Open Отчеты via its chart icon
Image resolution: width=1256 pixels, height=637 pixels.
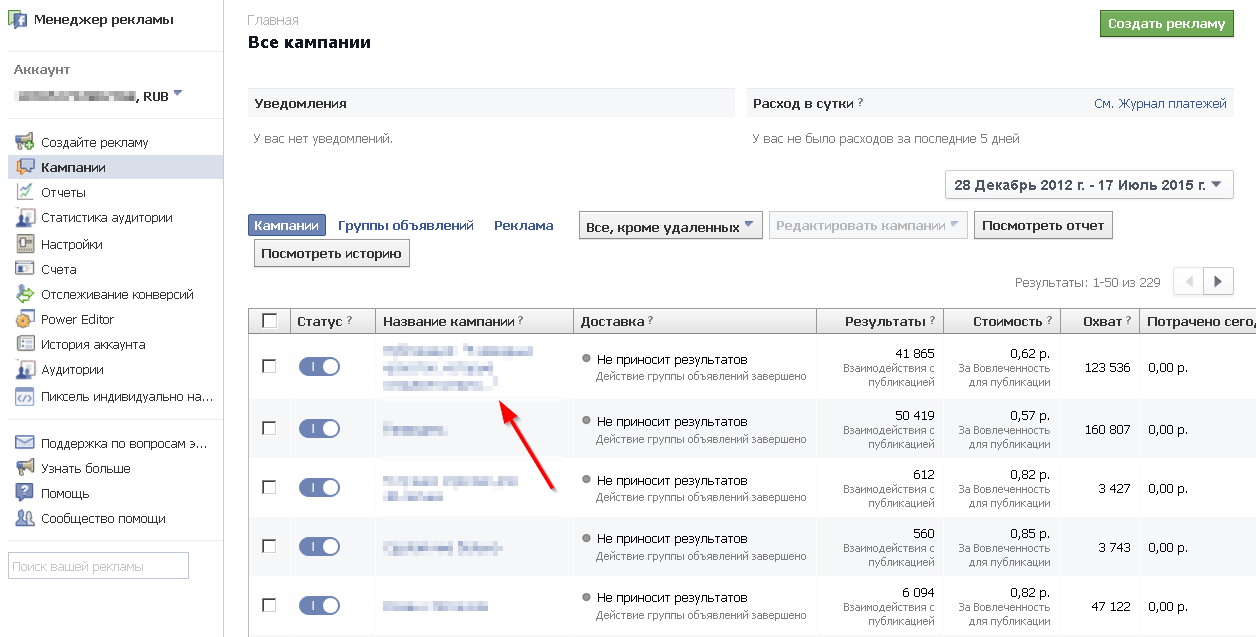25,192
